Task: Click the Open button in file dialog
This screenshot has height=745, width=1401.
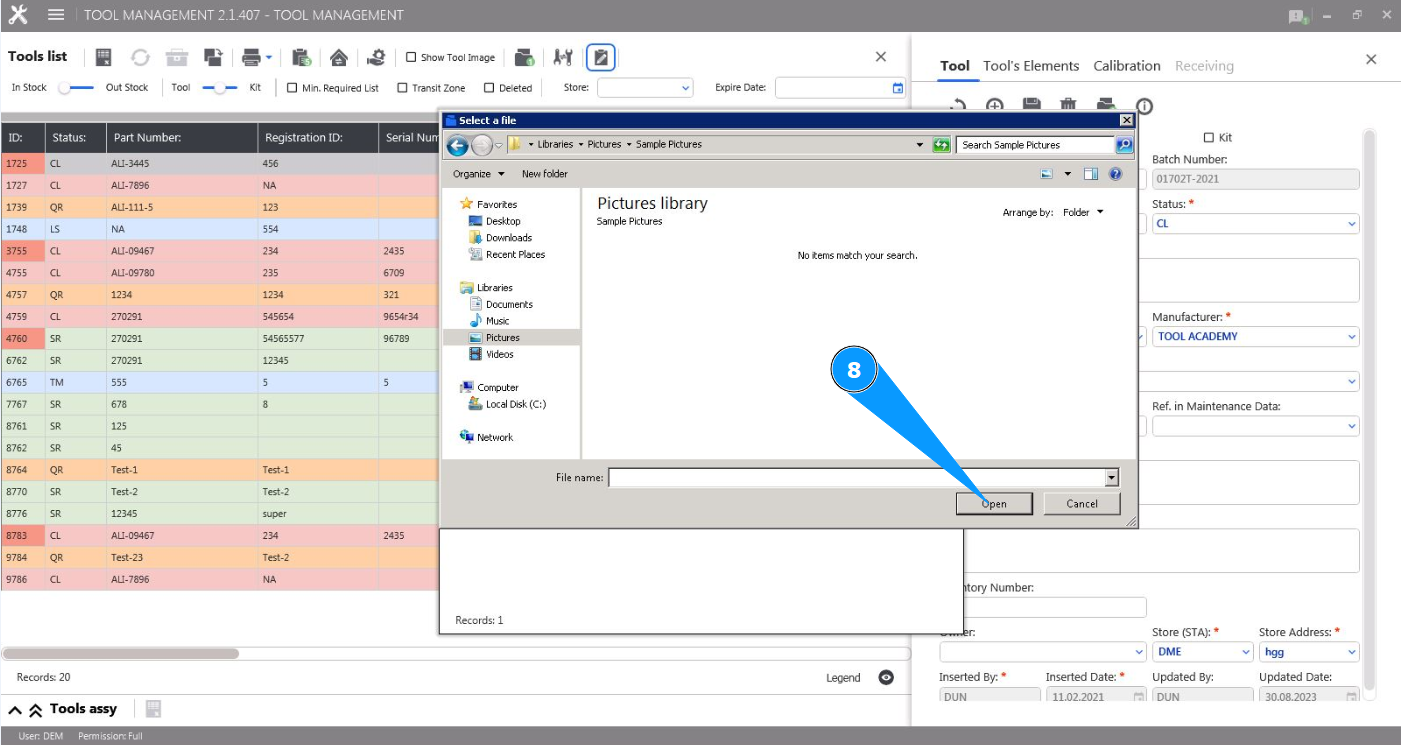Action: [994, 504]
